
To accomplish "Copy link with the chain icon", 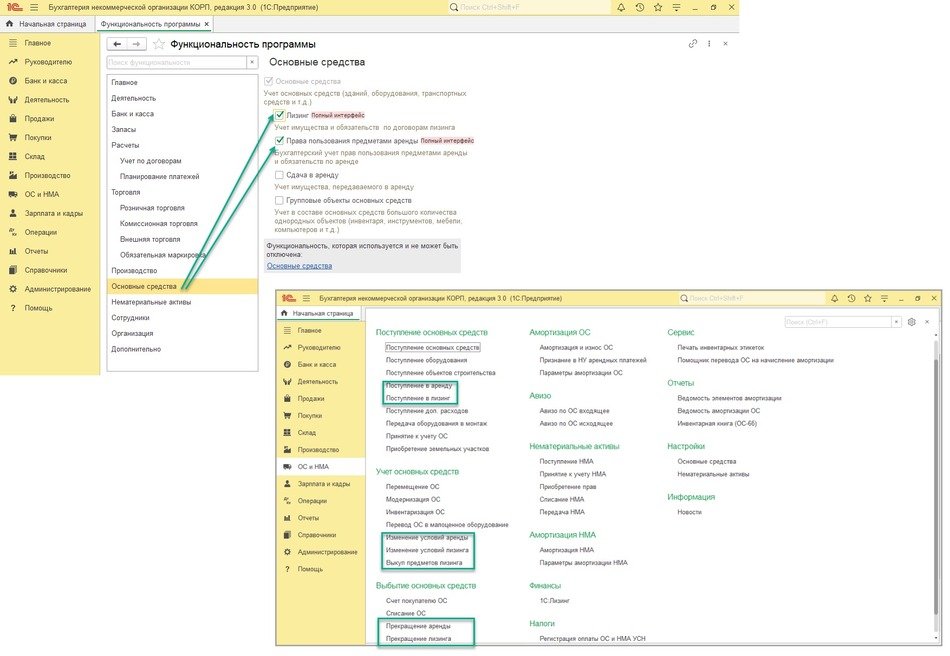I will [x=693, y=44].
